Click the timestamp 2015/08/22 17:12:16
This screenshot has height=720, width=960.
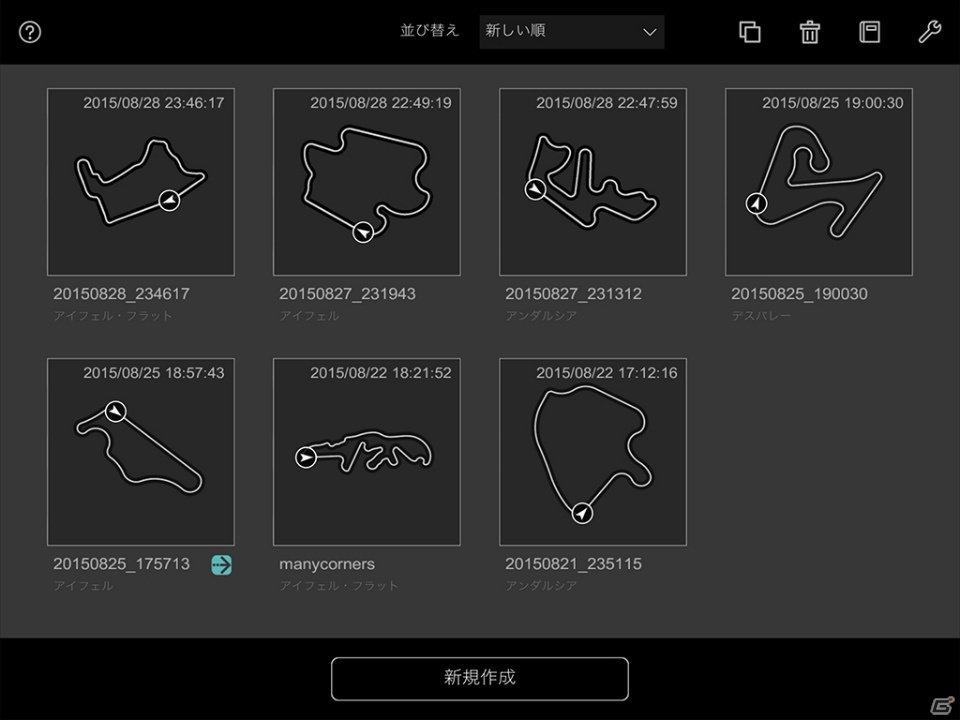[x=607, y=373]
